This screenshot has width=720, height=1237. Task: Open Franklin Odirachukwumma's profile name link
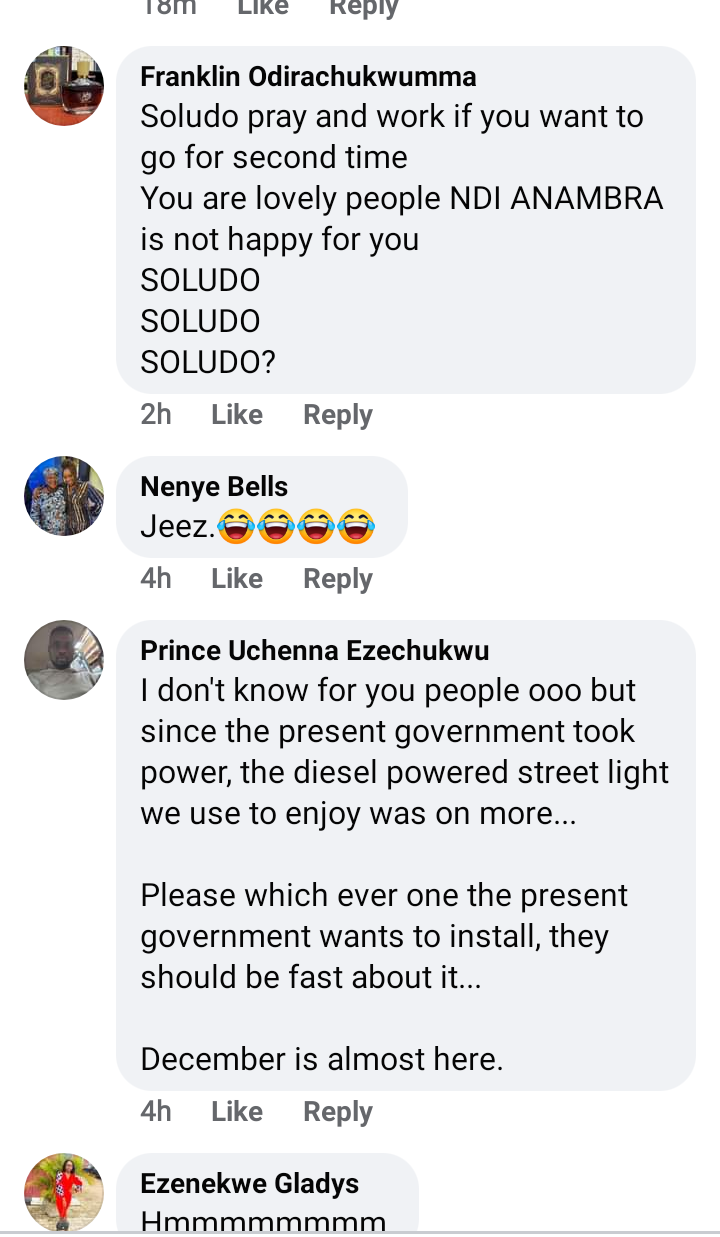(x=308, y=77)
